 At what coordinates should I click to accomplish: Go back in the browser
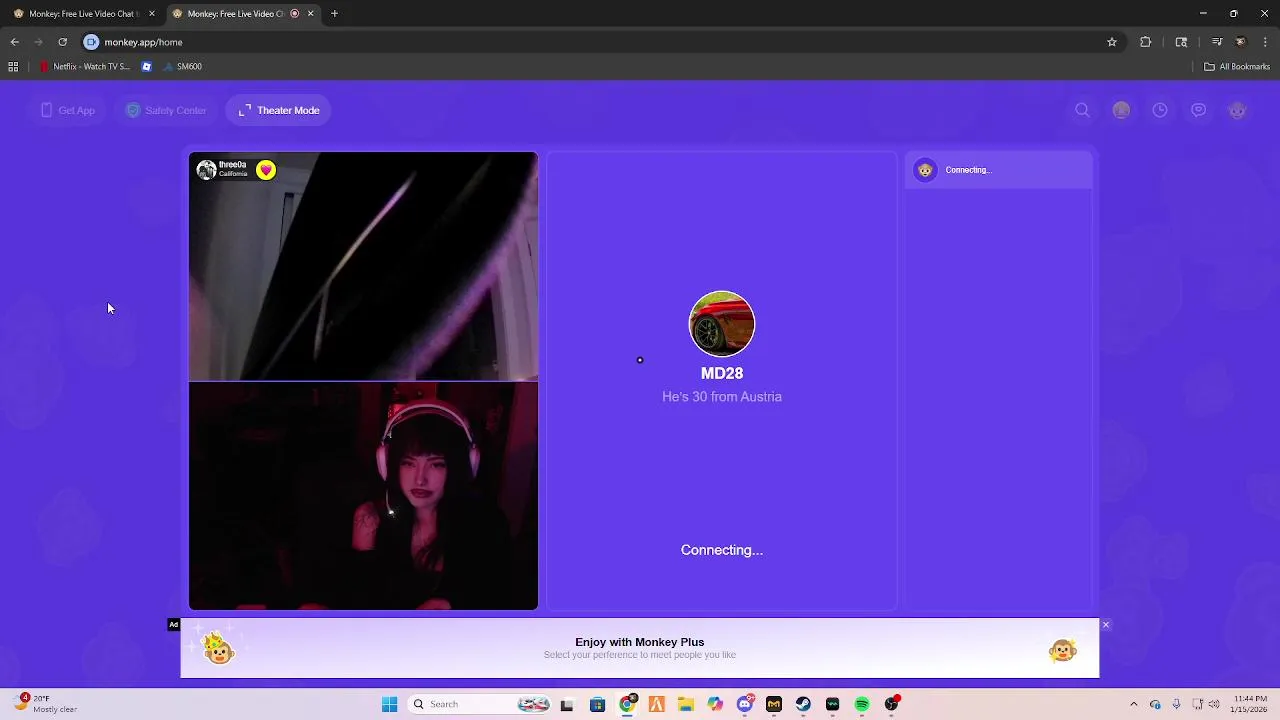[x=15, y=42]
